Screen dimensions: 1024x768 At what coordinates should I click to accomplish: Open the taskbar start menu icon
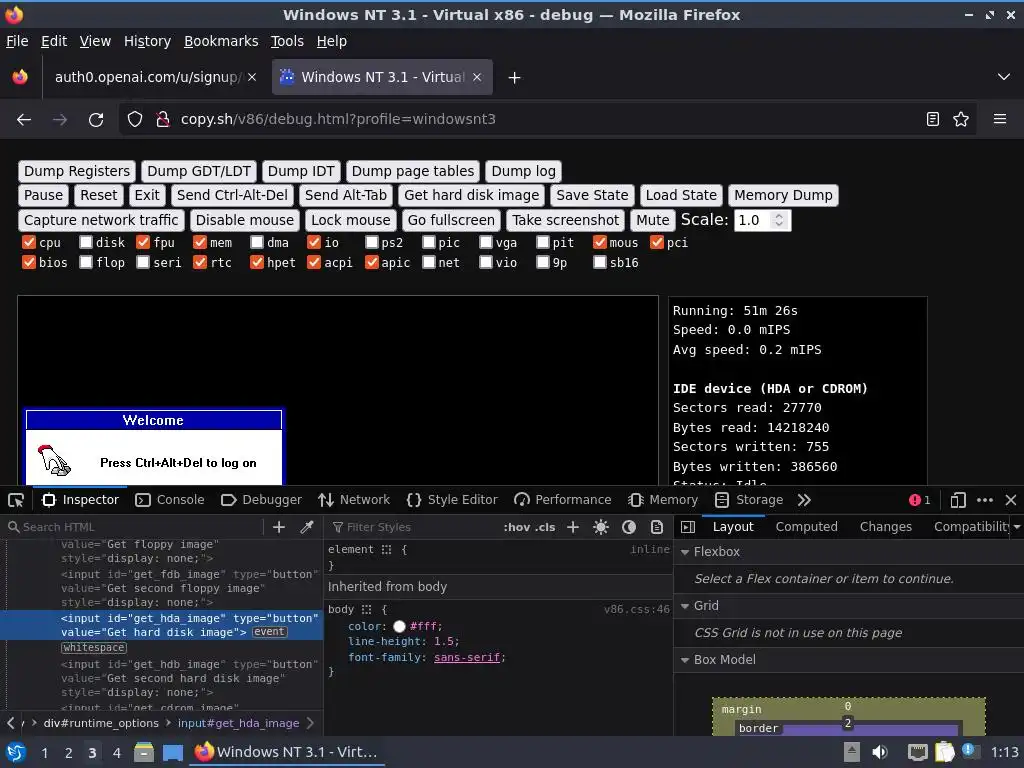tap(16, 752)
